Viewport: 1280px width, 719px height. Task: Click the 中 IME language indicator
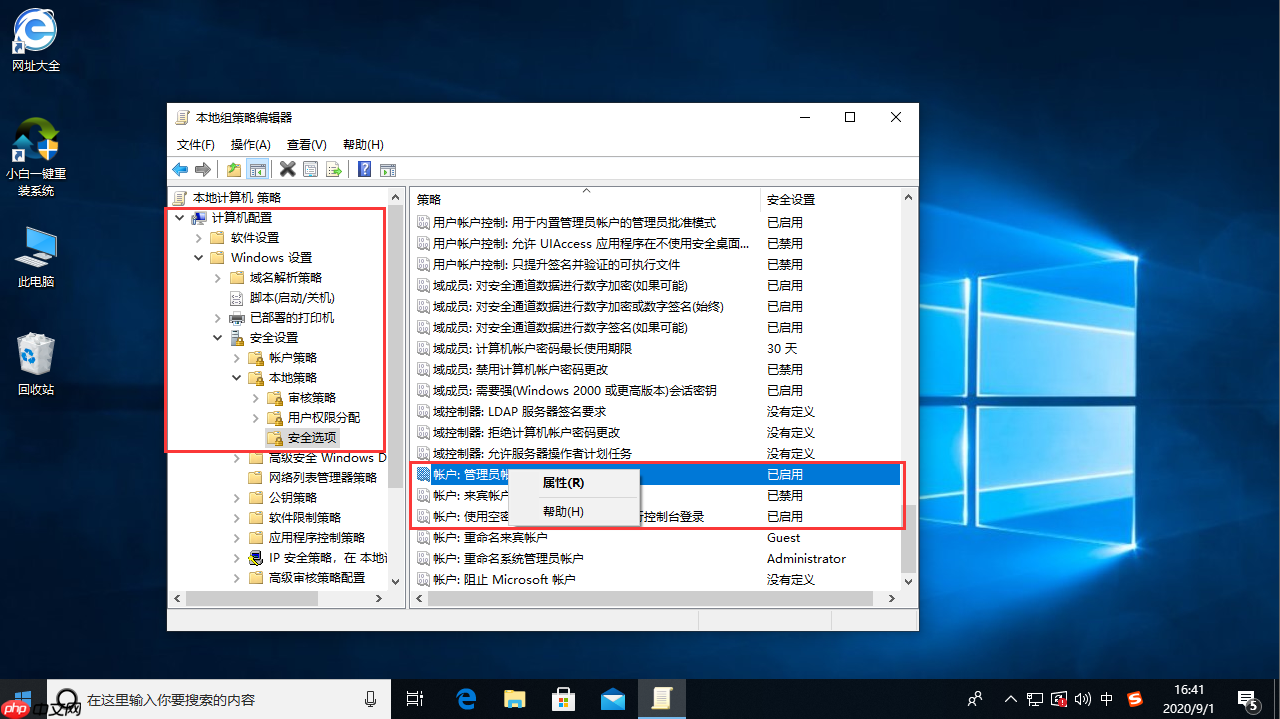tap(1107, 699)
